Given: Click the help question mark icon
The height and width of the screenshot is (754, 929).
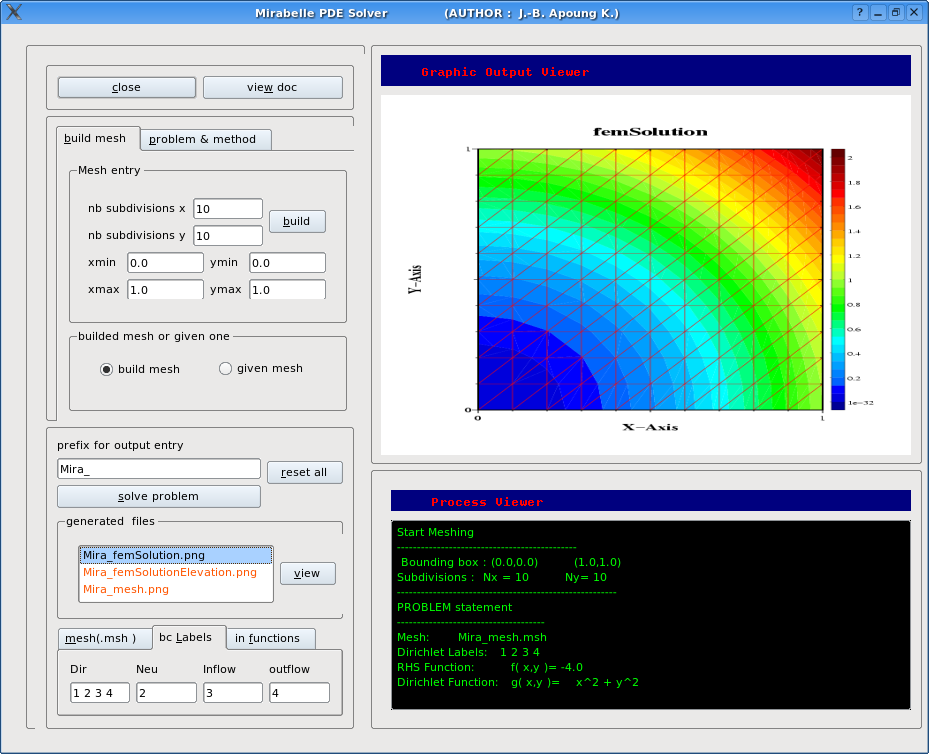Looking at the screenshot, I should click(x=859, y=13).
